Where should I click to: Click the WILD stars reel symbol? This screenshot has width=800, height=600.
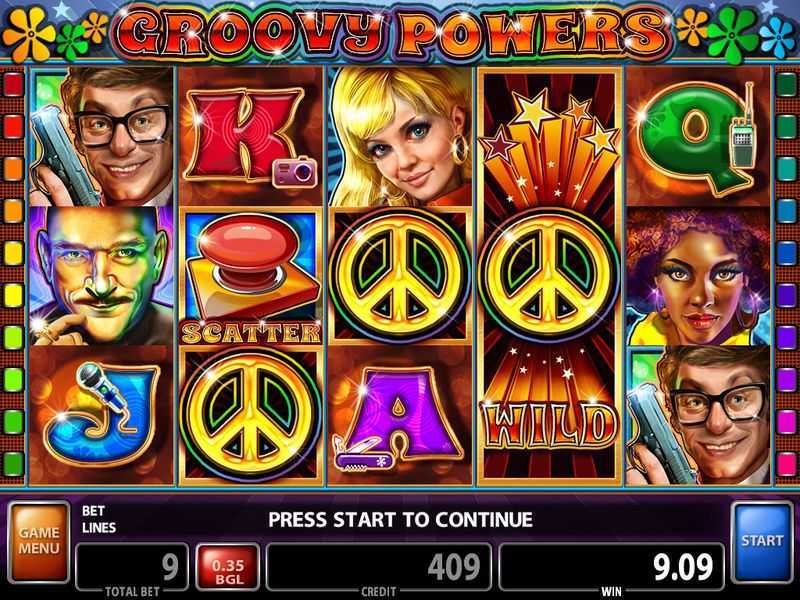coord(549,276)
